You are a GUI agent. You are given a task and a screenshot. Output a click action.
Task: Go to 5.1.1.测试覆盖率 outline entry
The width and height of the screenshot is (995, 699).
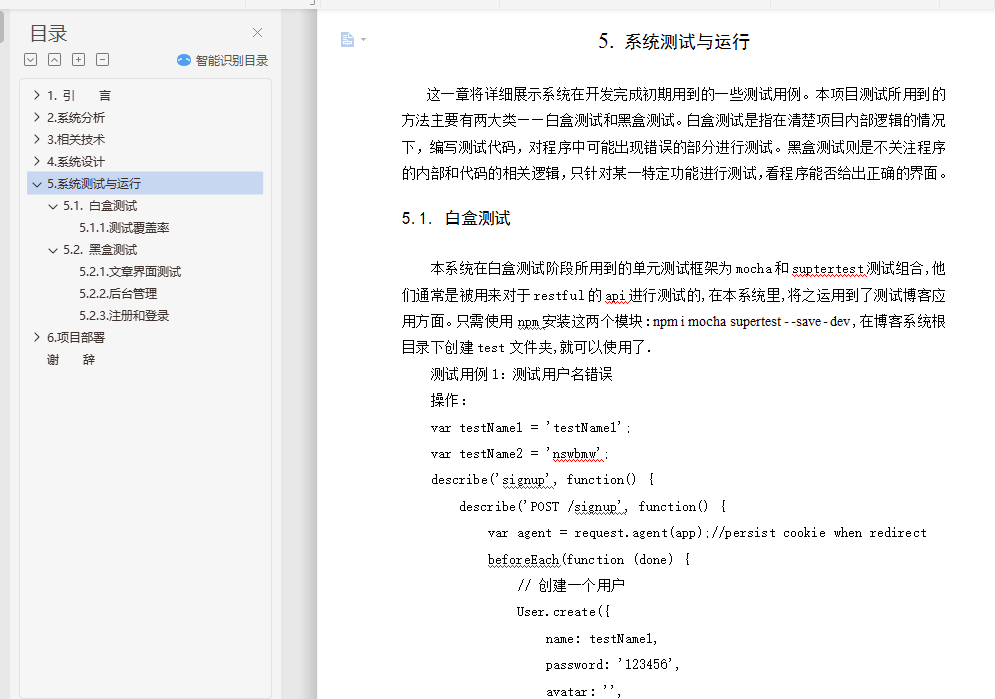click(x=124, y=228)
